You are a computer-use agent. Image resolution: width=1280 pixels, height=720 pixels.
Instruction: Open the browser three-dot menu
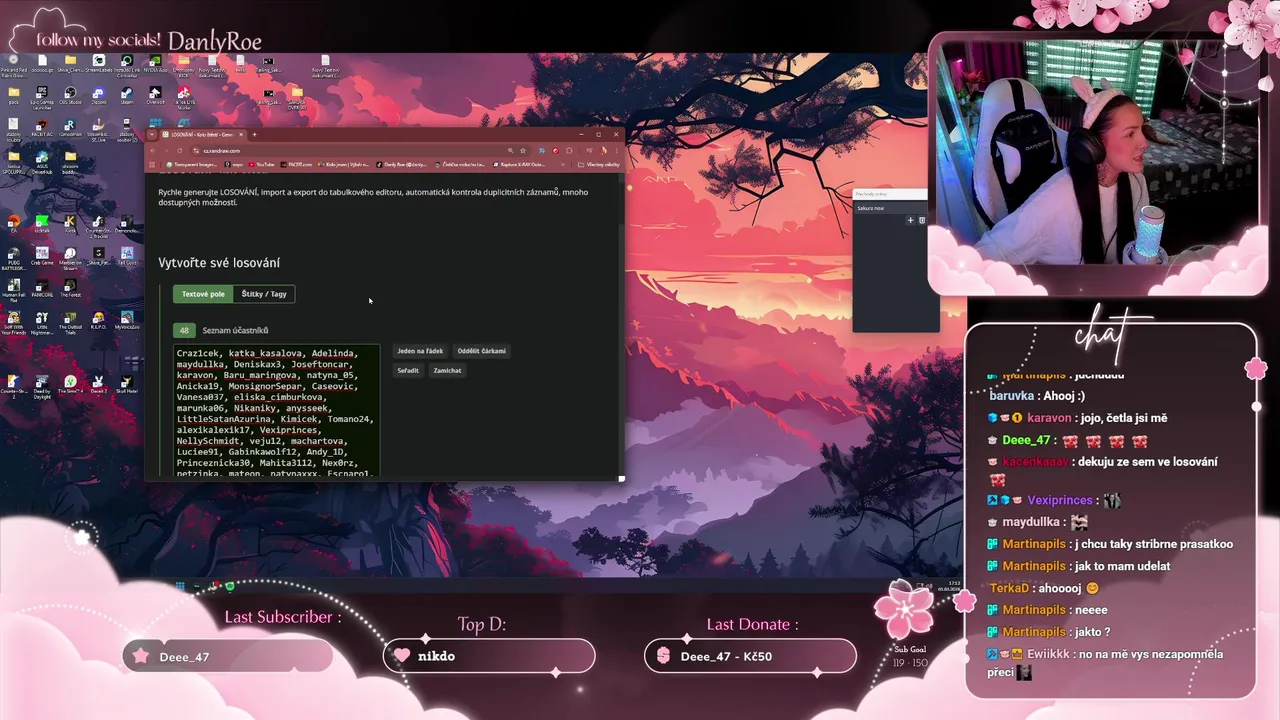[616, 150]
